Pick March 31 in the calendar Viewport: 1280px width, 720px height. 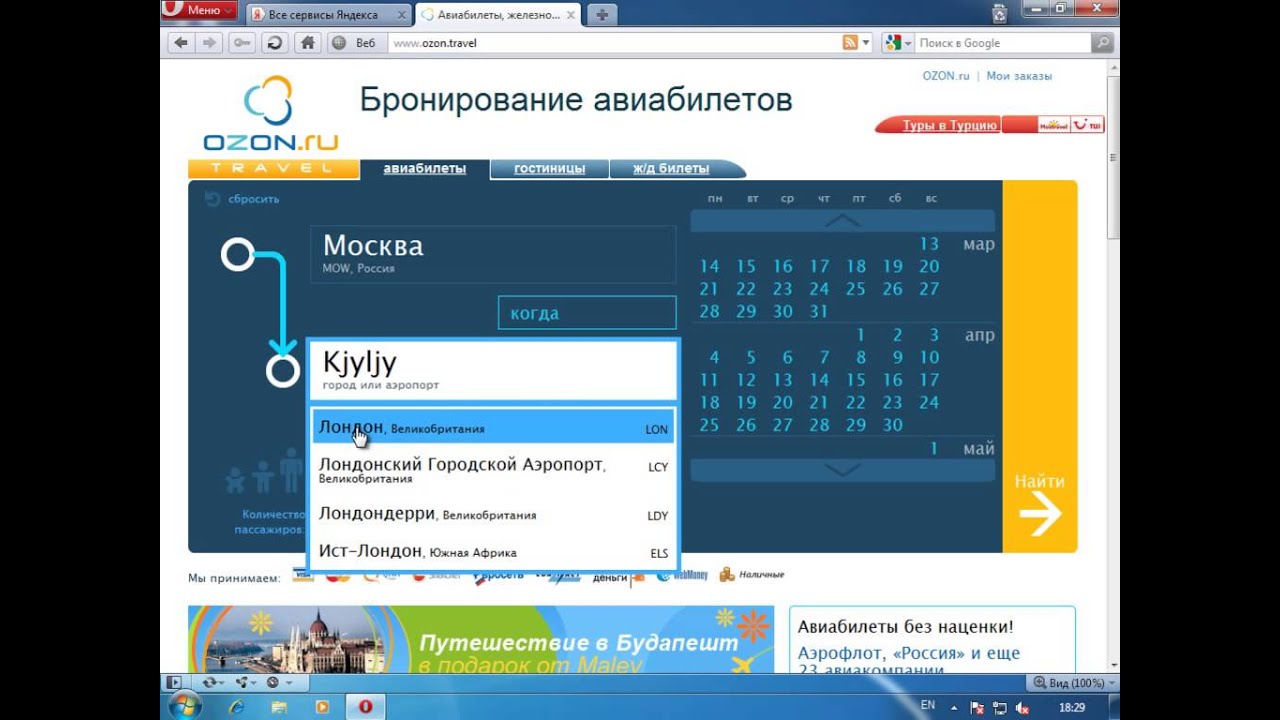click(x=819, y=312)
